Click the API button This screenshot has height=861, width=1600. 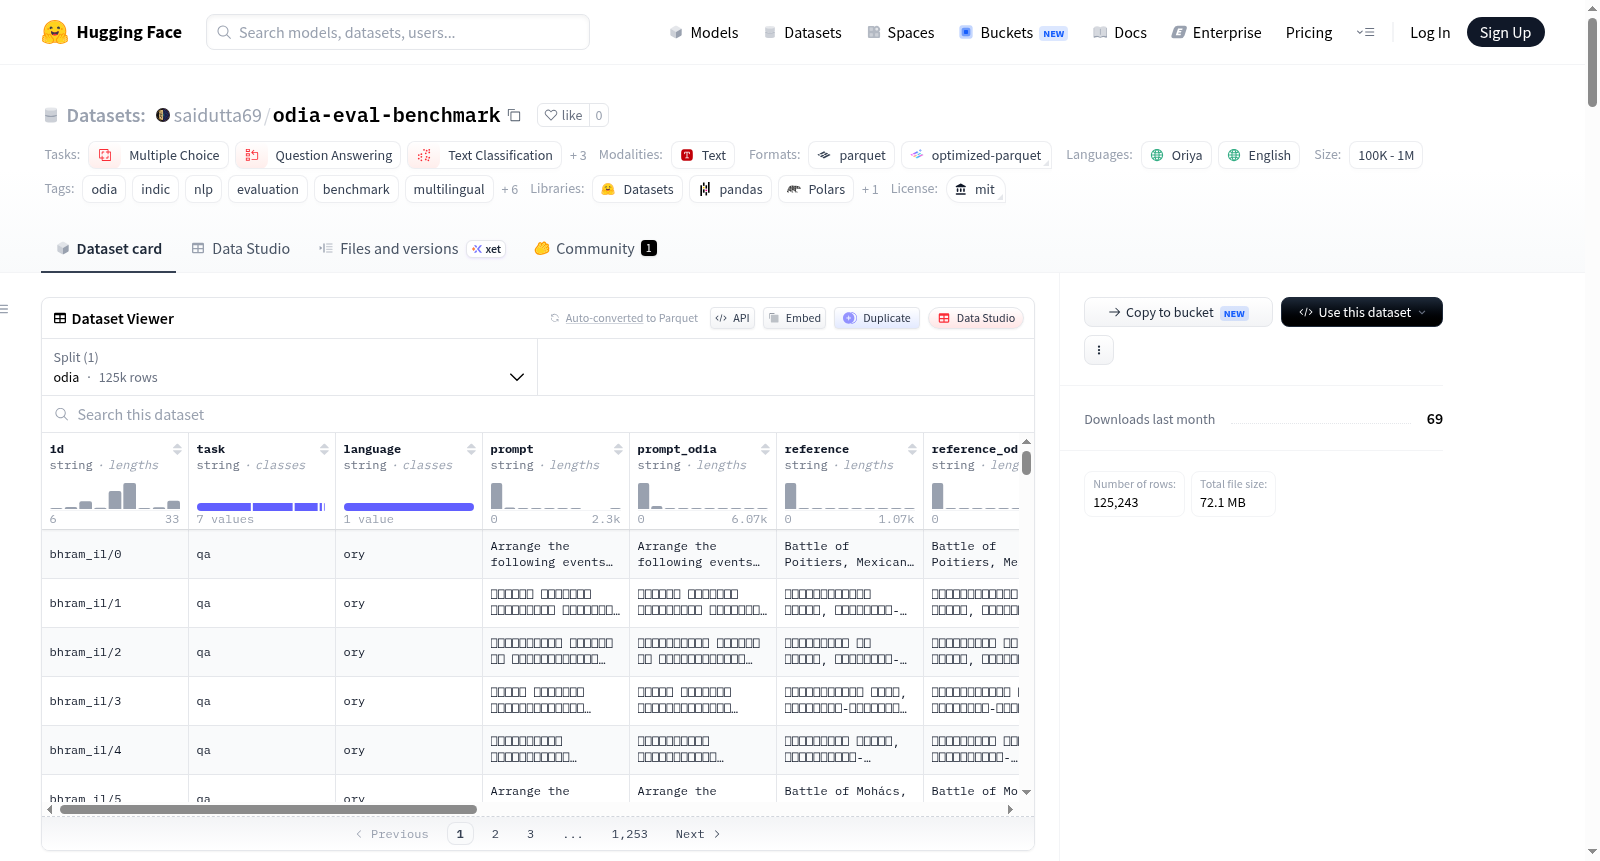732,318
